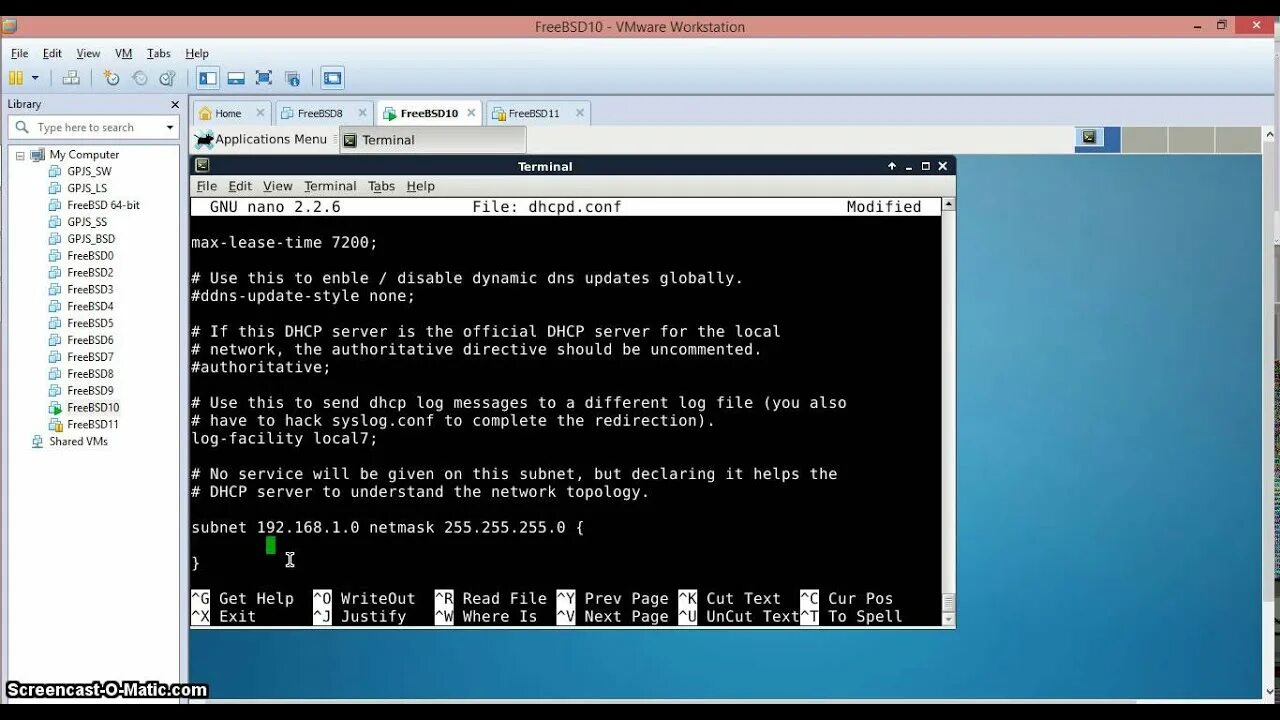Select GPJS_SW virtual machine
This screenshot has height=720, width=1280.
[x=89, y=172]
